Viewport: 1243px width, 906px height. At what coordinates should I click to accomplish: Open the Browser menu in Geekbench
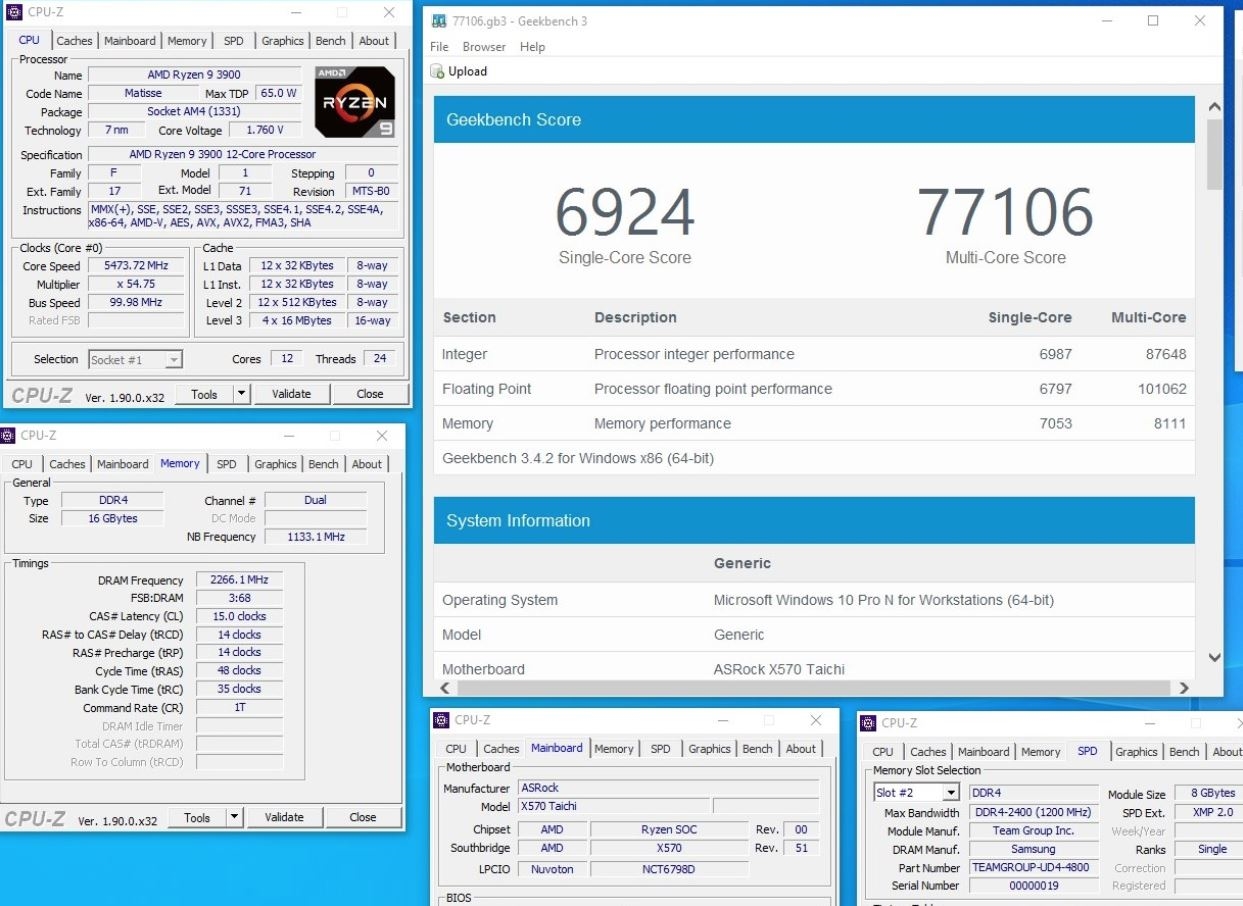484,46
